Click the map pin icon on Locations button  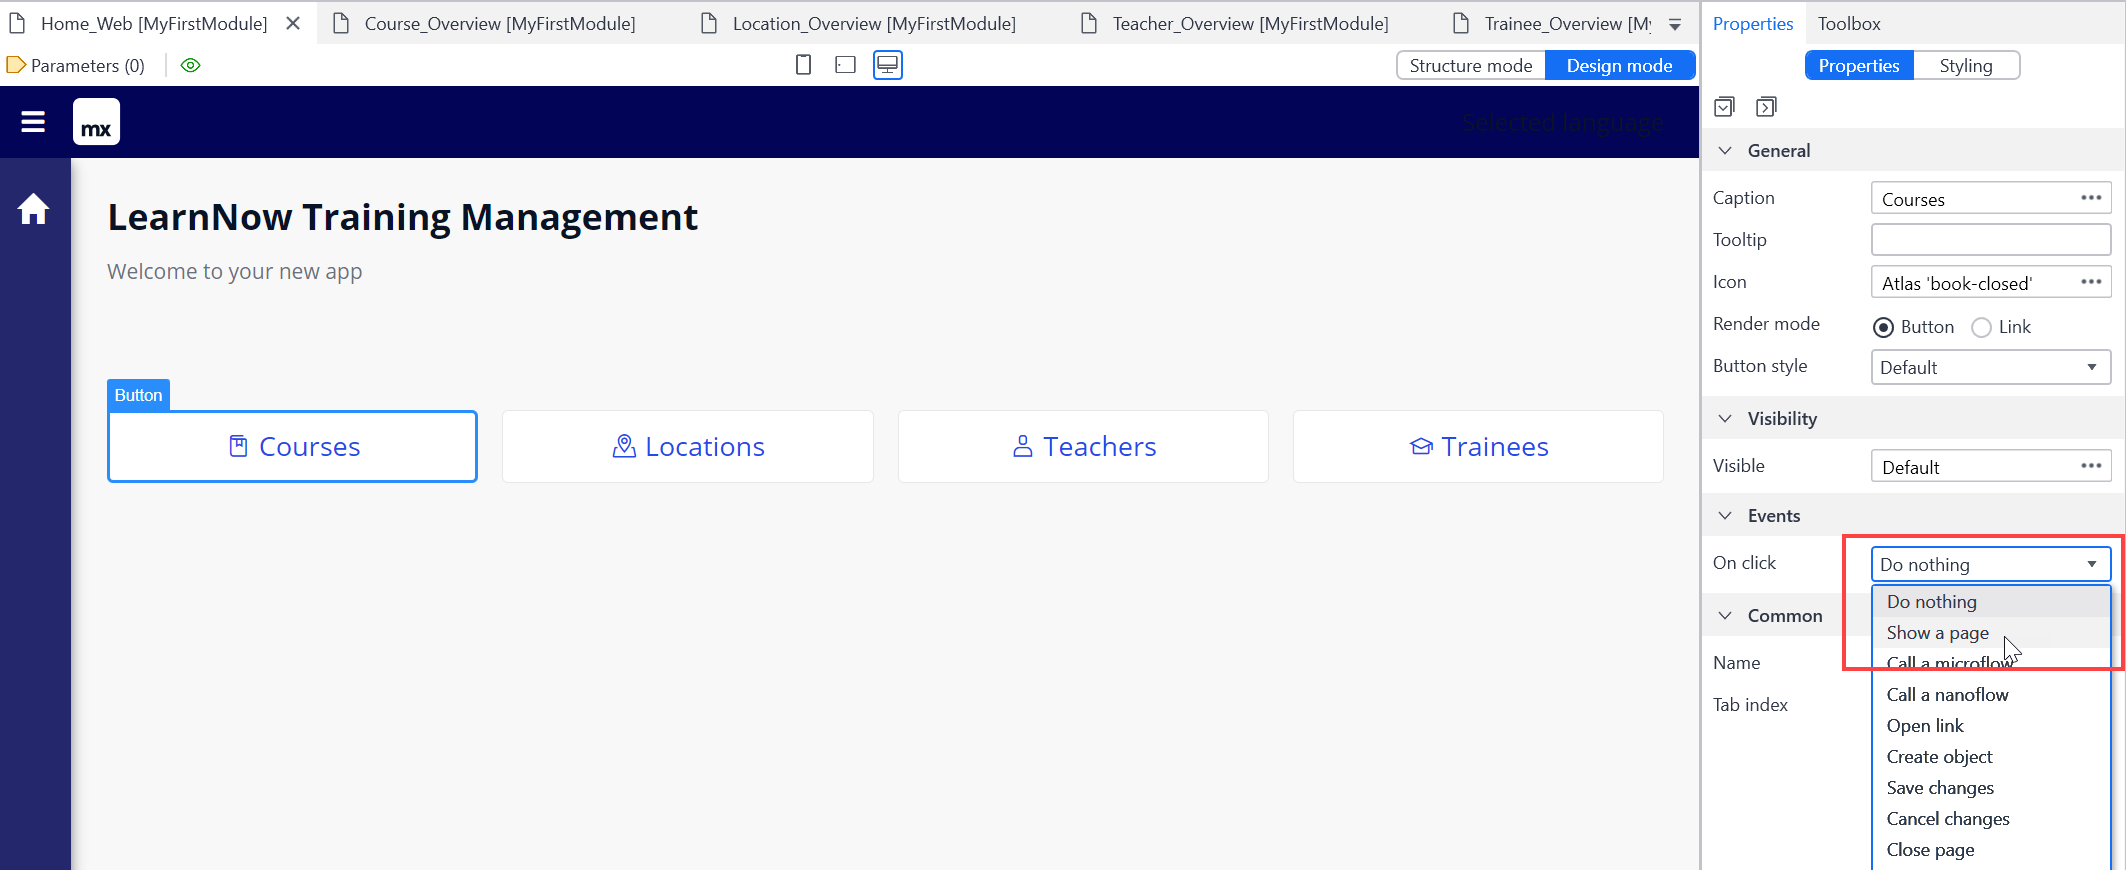[624, 446]
